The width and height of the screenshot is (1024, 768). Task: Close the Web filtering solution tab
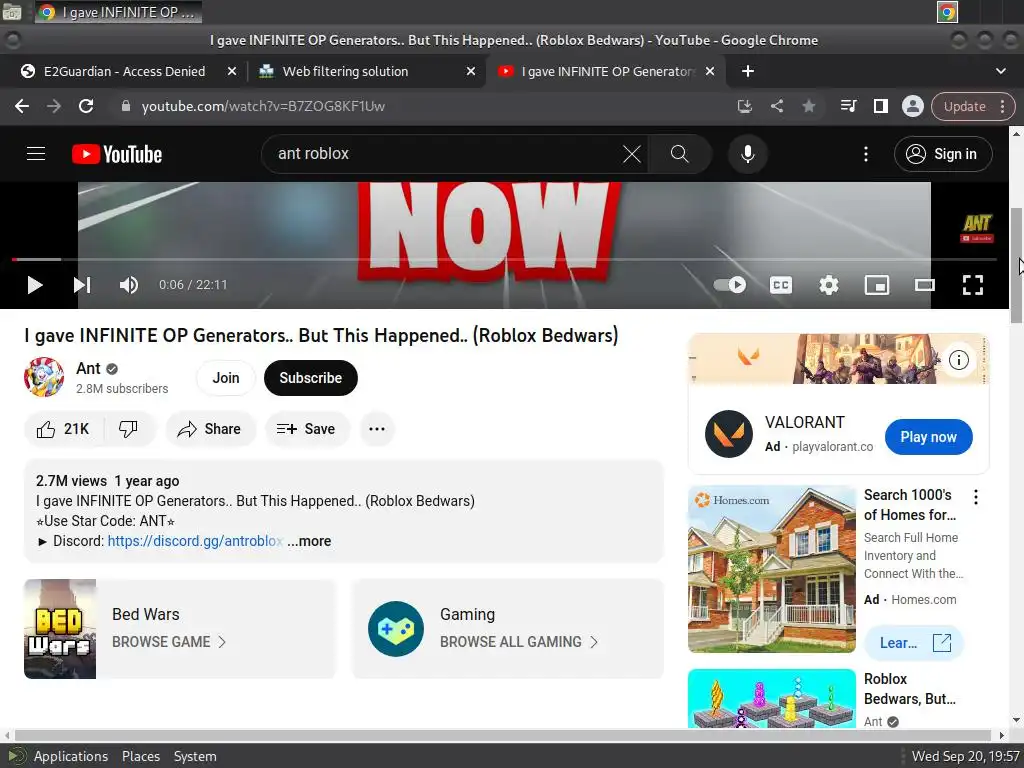coord(471,71)
